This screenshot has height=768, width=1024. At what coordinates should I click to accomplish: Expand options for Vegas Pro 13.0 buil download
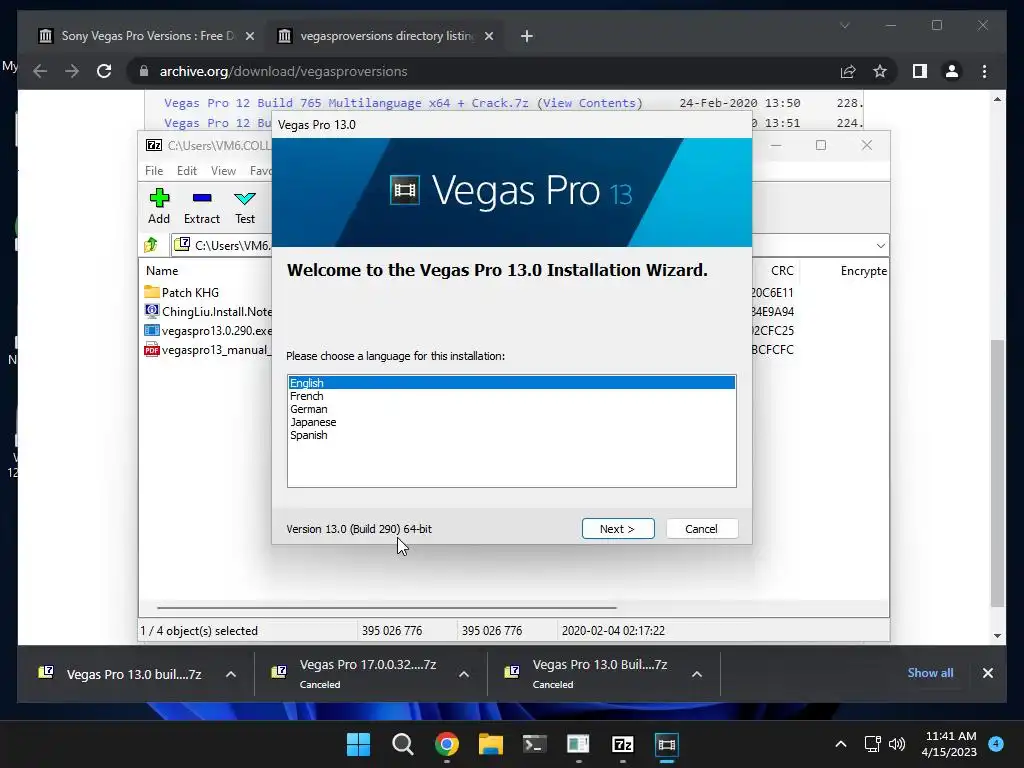pyautogui.click(x=231, y=674)
